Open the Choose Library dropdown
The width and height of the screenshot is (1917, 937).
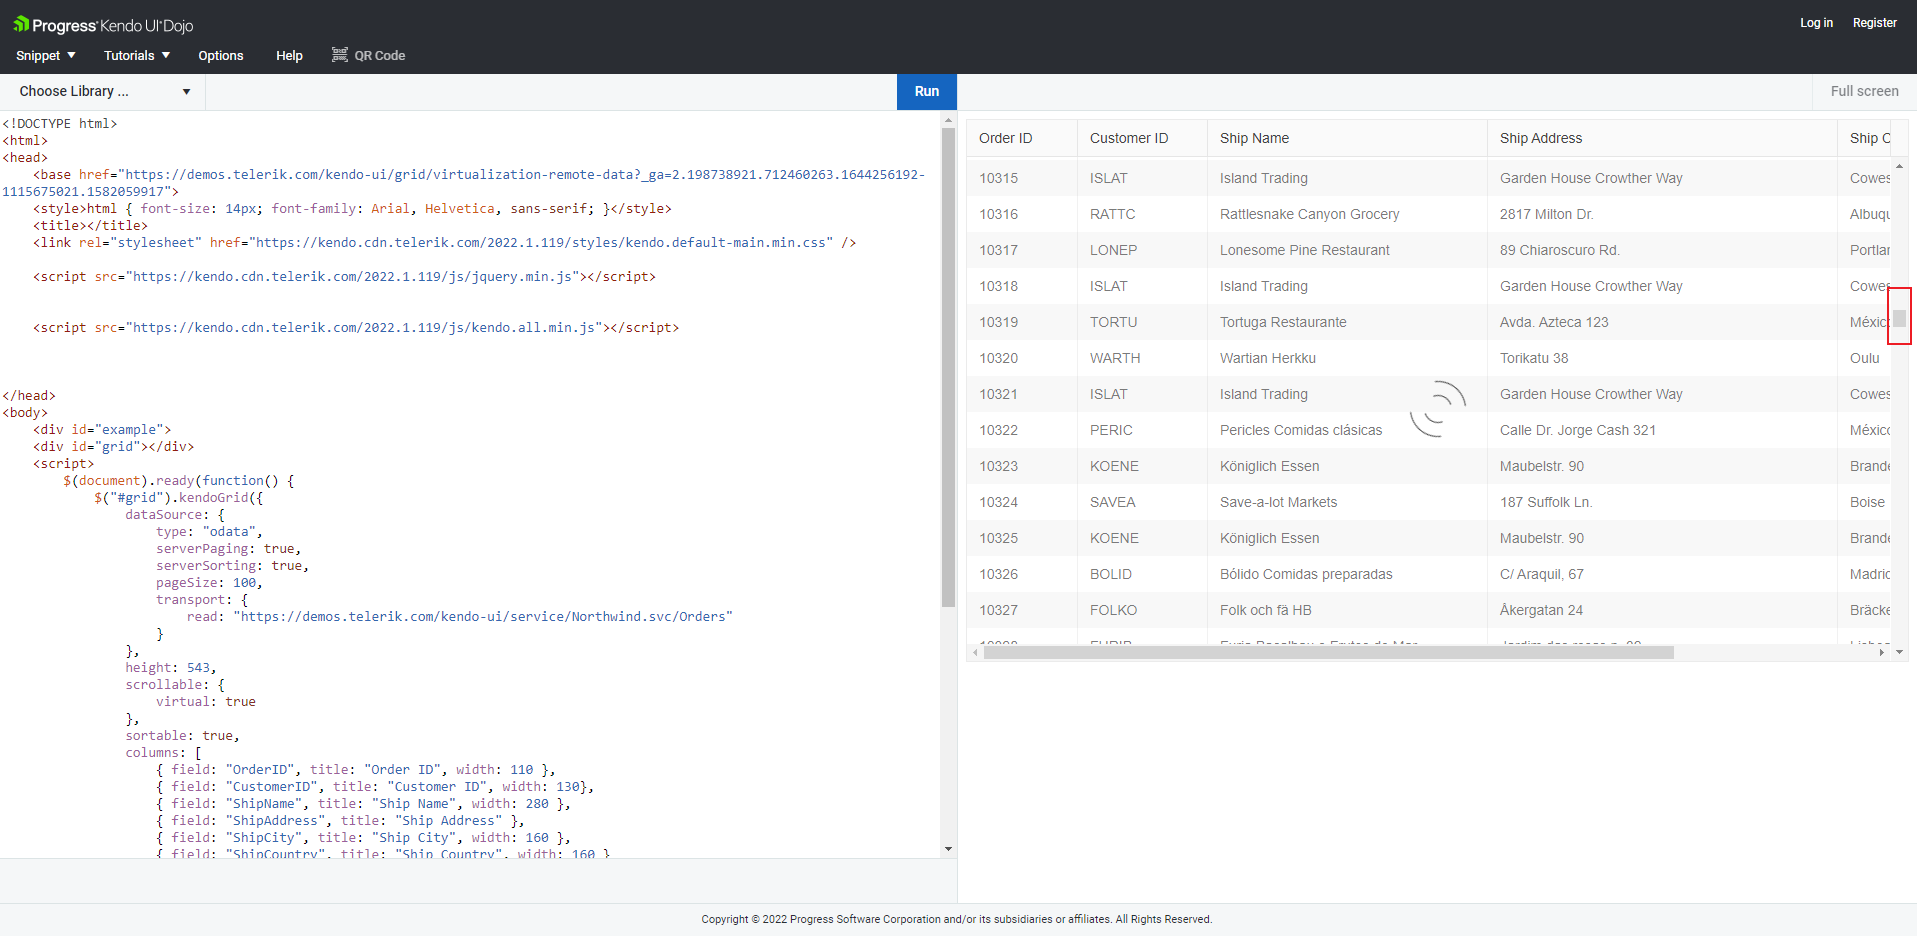103,92
